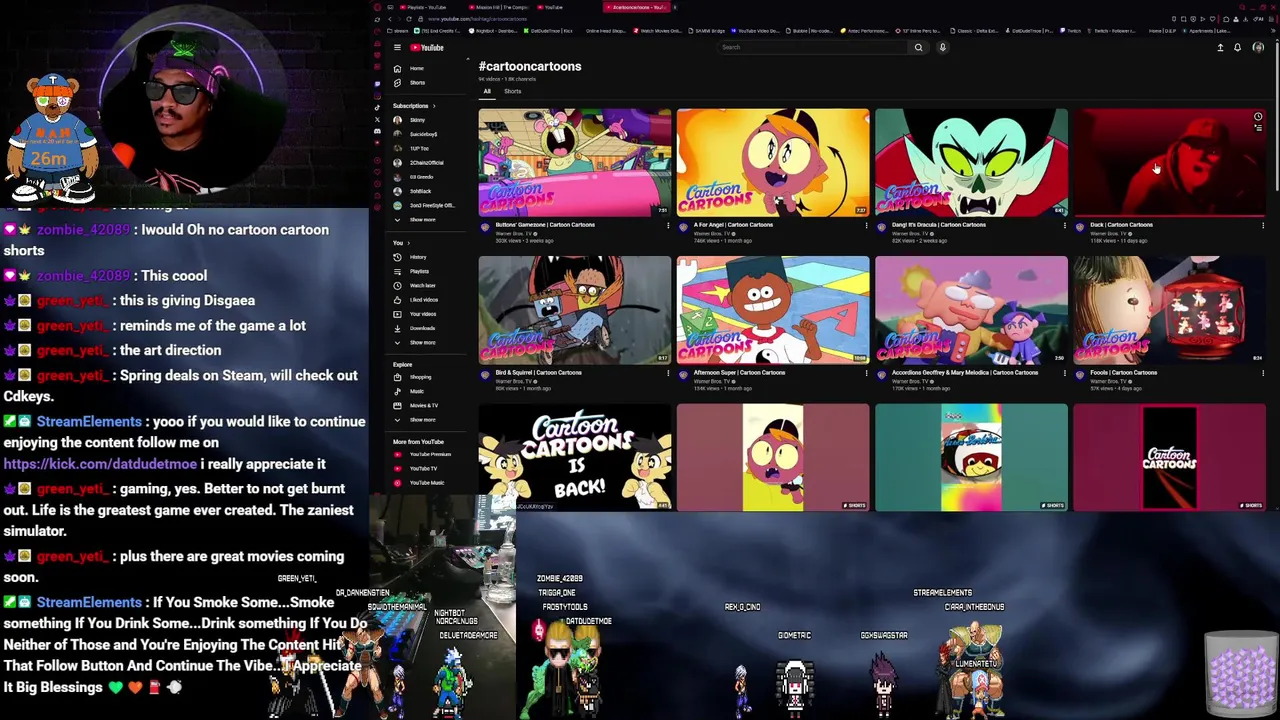Open Movies & TV under Explore
This screenshot has height=720, width=1280.
(x=416, y=405)
